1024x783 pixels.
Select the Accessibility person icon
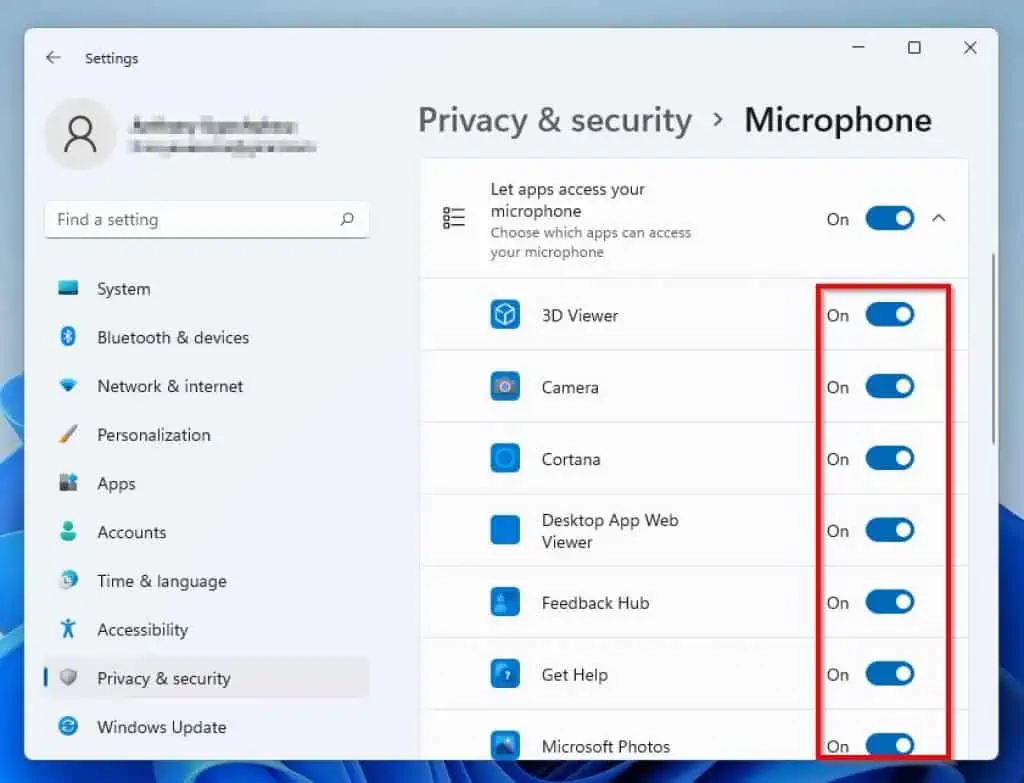point(66,630)
